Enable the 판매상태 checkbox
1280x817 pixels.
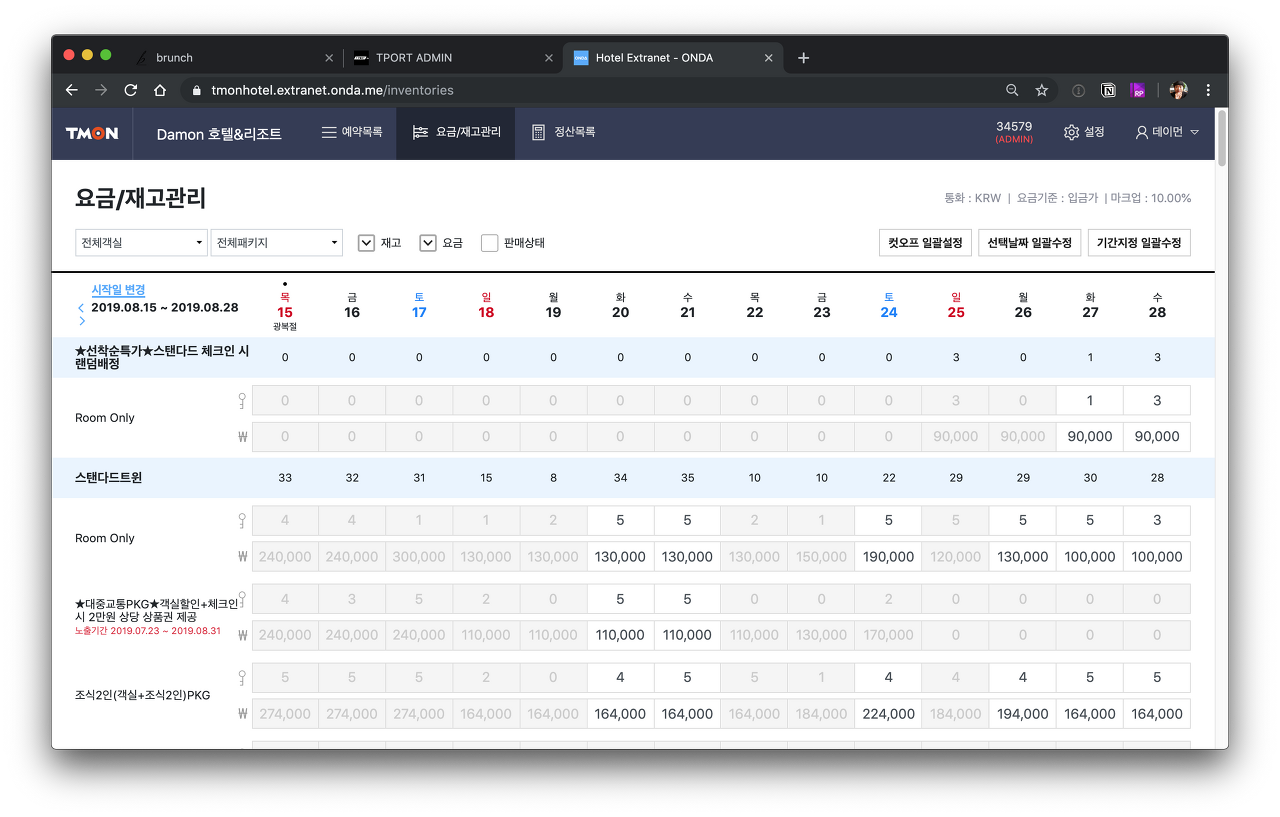click(489, 243)
